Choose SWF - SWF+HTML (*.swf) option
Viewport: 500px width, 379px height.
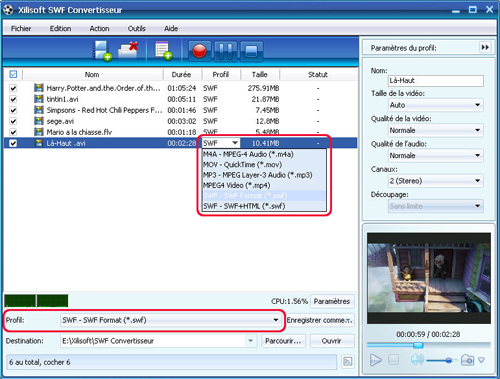point(264,206)
